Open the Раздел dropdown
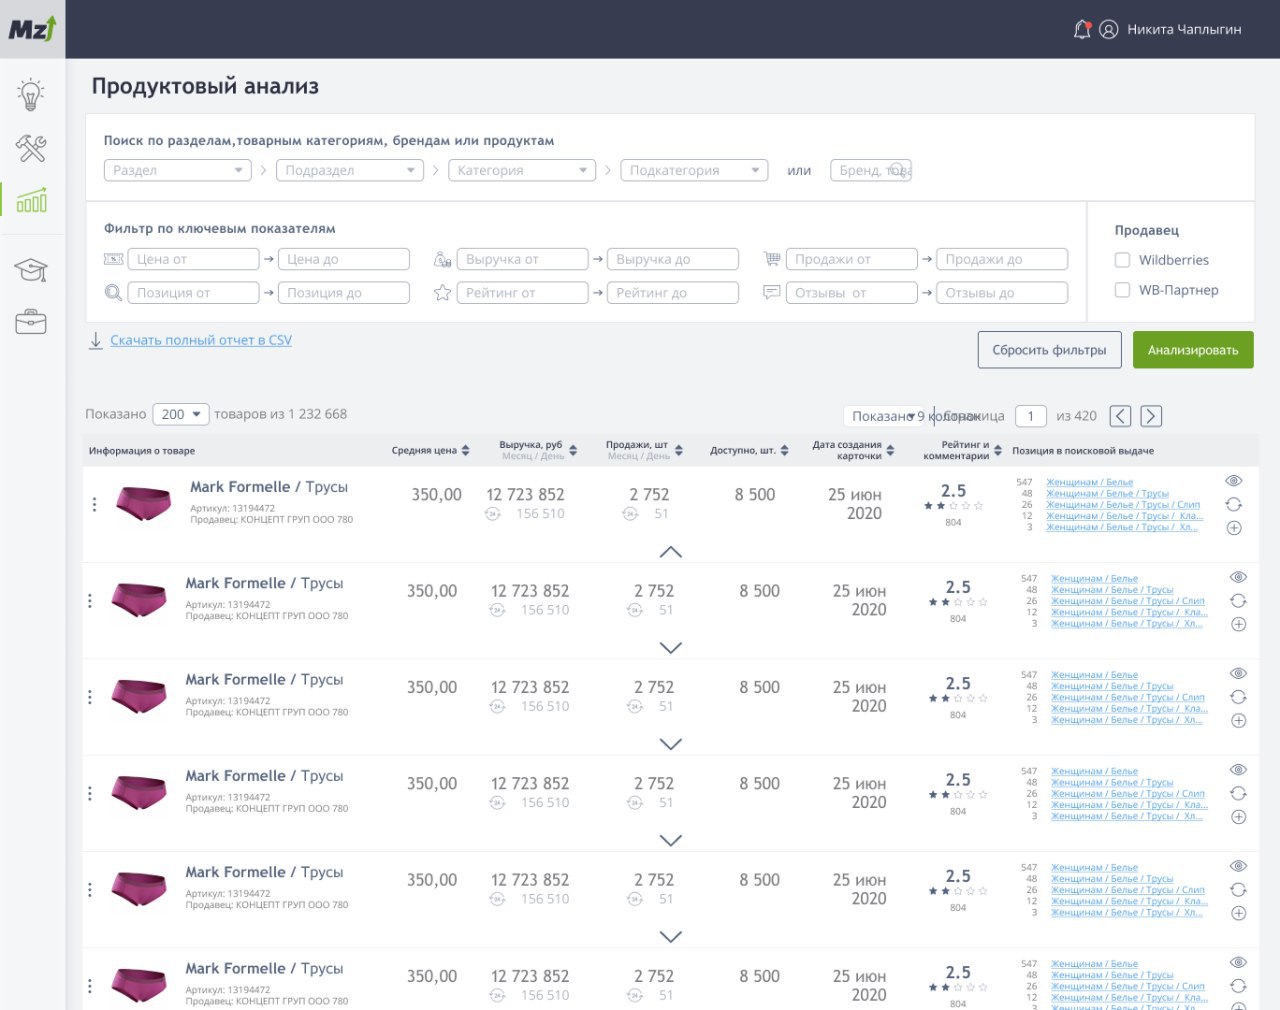Image resolution: width=1280 pixels, height=1010 pixels. point(177,170)
